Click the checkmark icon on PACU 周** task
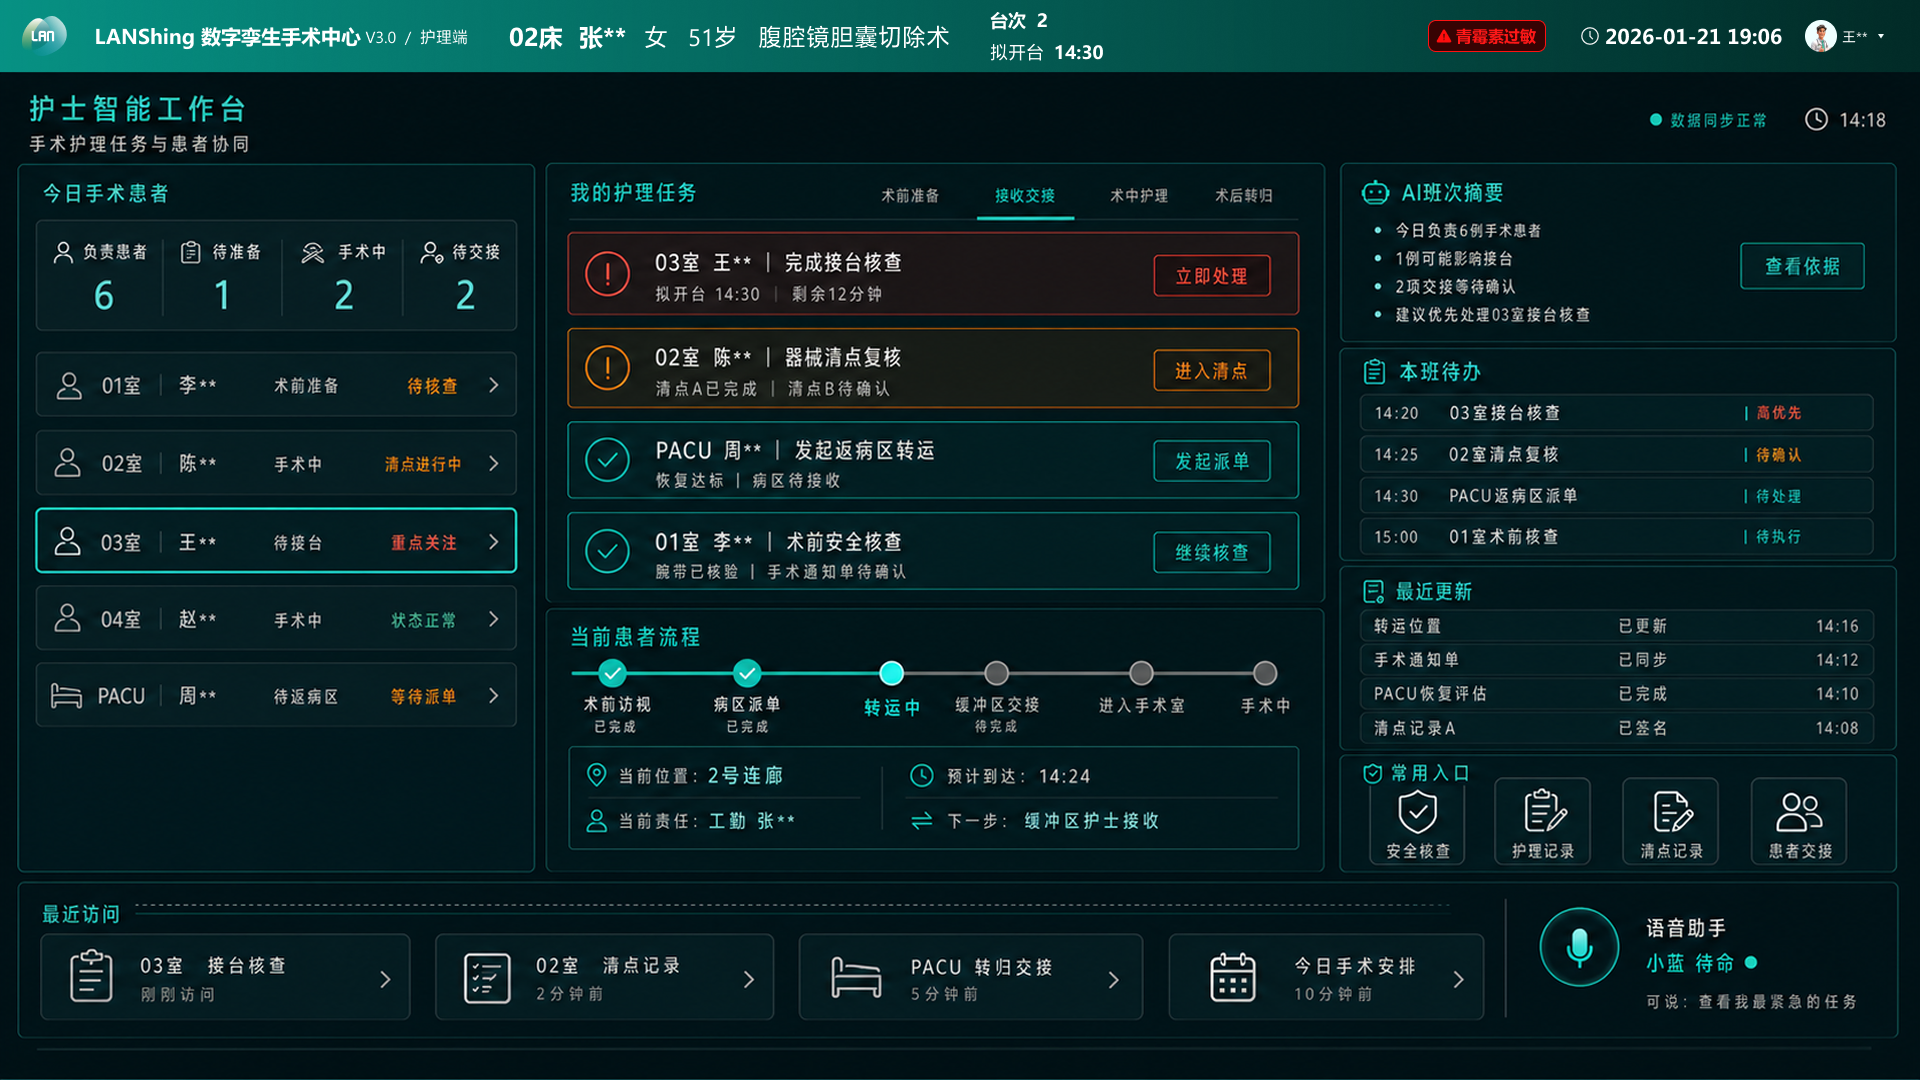1920x1080 pixels. point(607,460)
